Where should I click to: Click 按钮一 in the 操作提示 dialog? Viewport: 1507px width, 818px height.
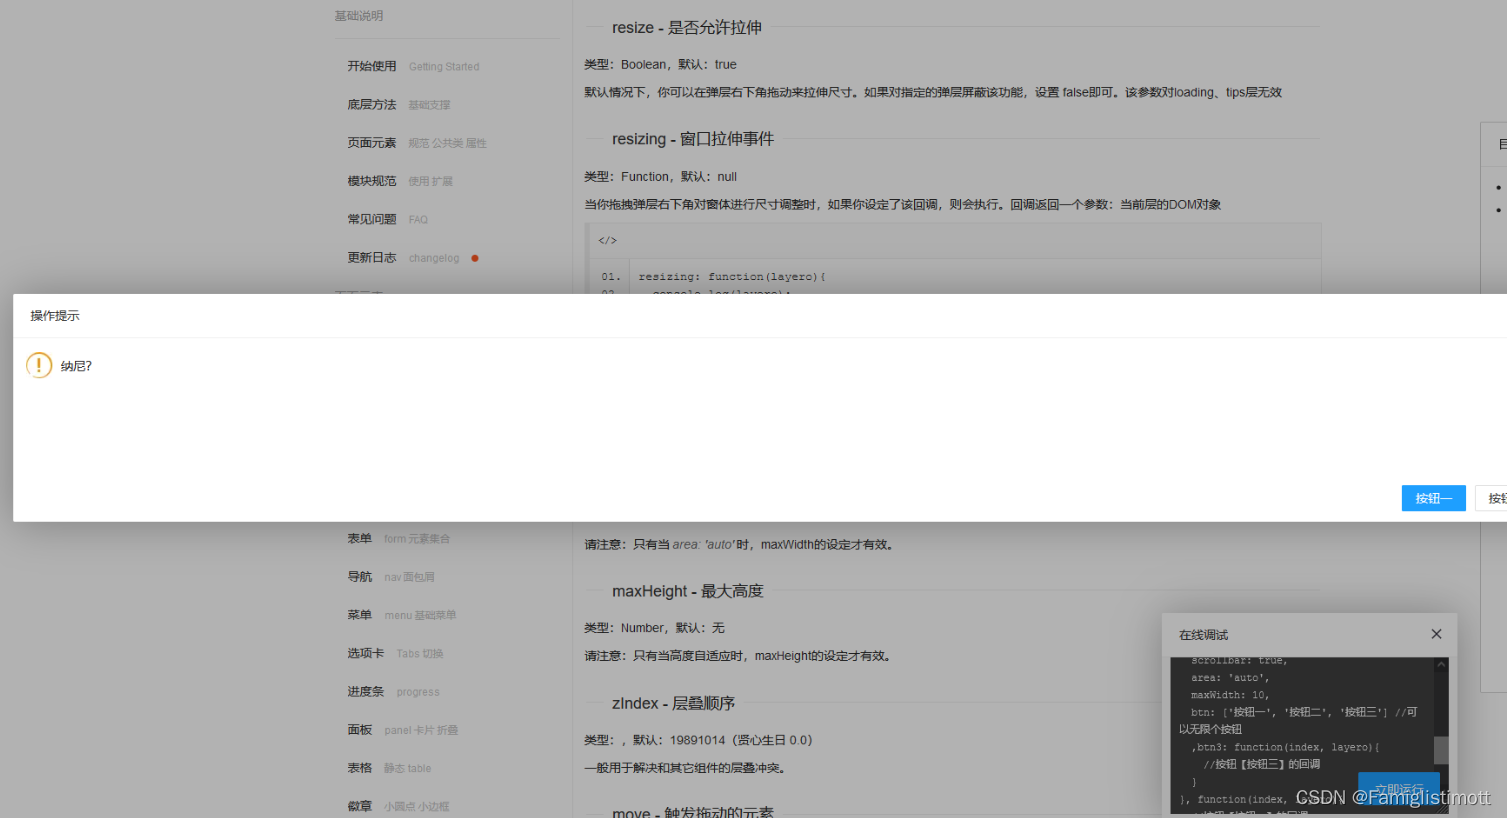click(1433, 498)
